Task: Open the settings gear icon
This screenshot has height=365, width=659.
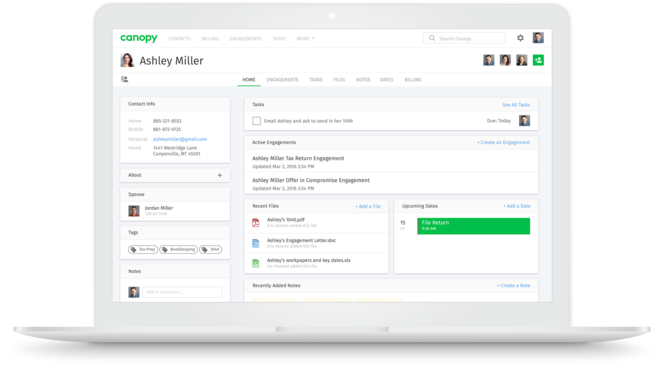Action: 520,38
